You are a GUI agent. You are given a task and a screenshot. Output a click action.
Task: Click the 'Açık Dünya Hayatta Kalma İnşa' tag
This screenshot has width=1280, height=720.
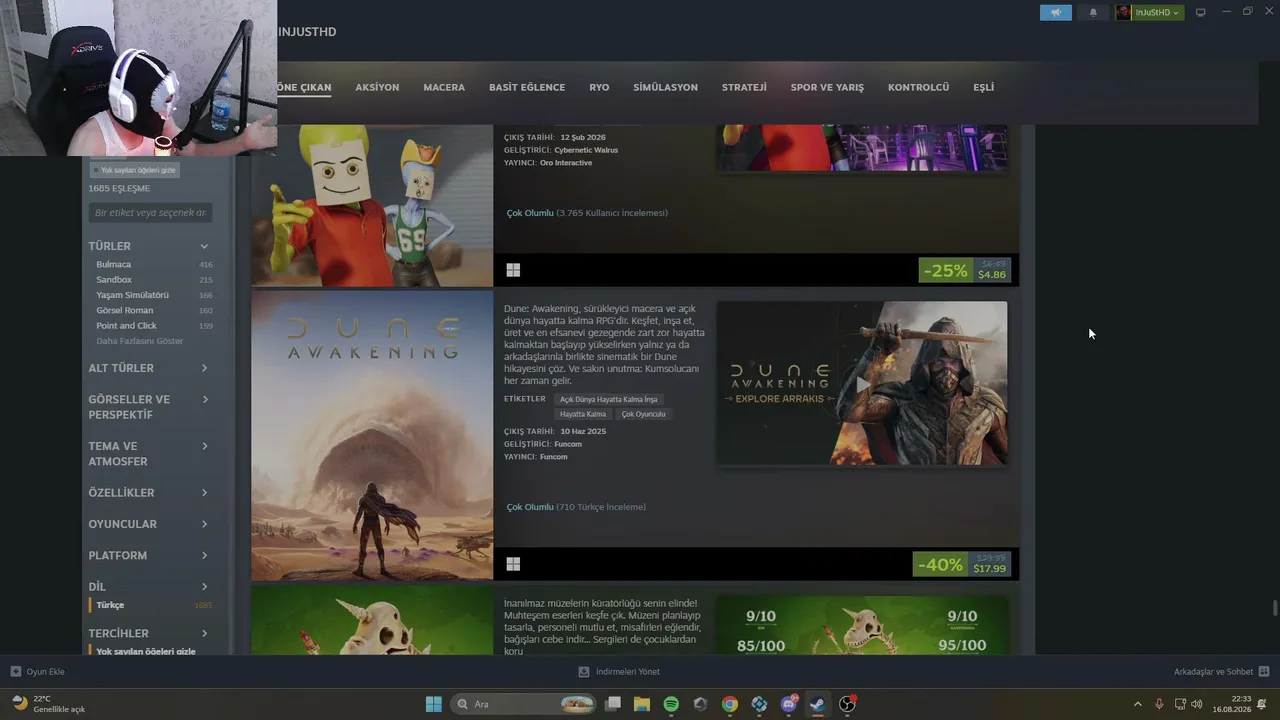(x=609, y=399)
